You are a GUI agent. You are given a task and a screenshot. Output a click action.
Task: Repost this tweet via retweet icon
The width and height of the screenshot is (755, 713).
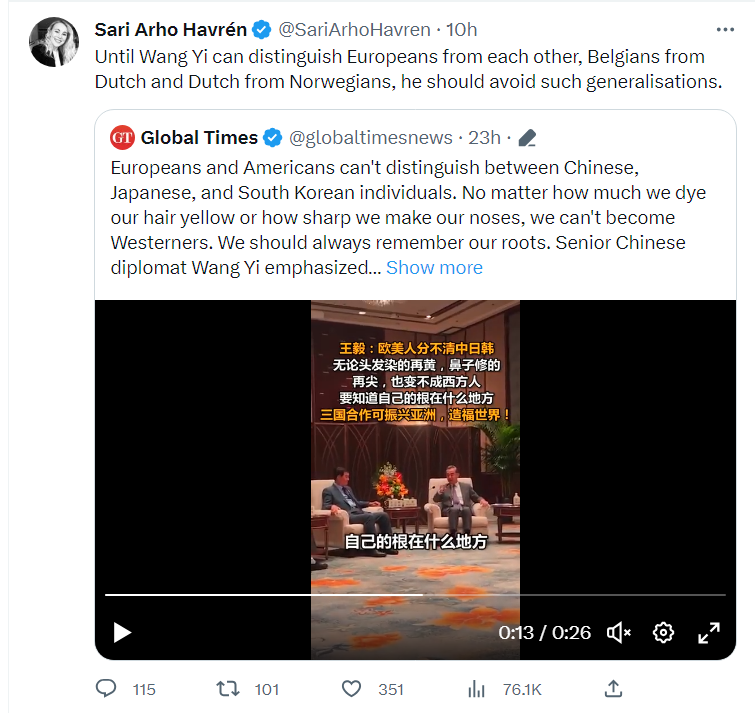click(x=229, y=689)
